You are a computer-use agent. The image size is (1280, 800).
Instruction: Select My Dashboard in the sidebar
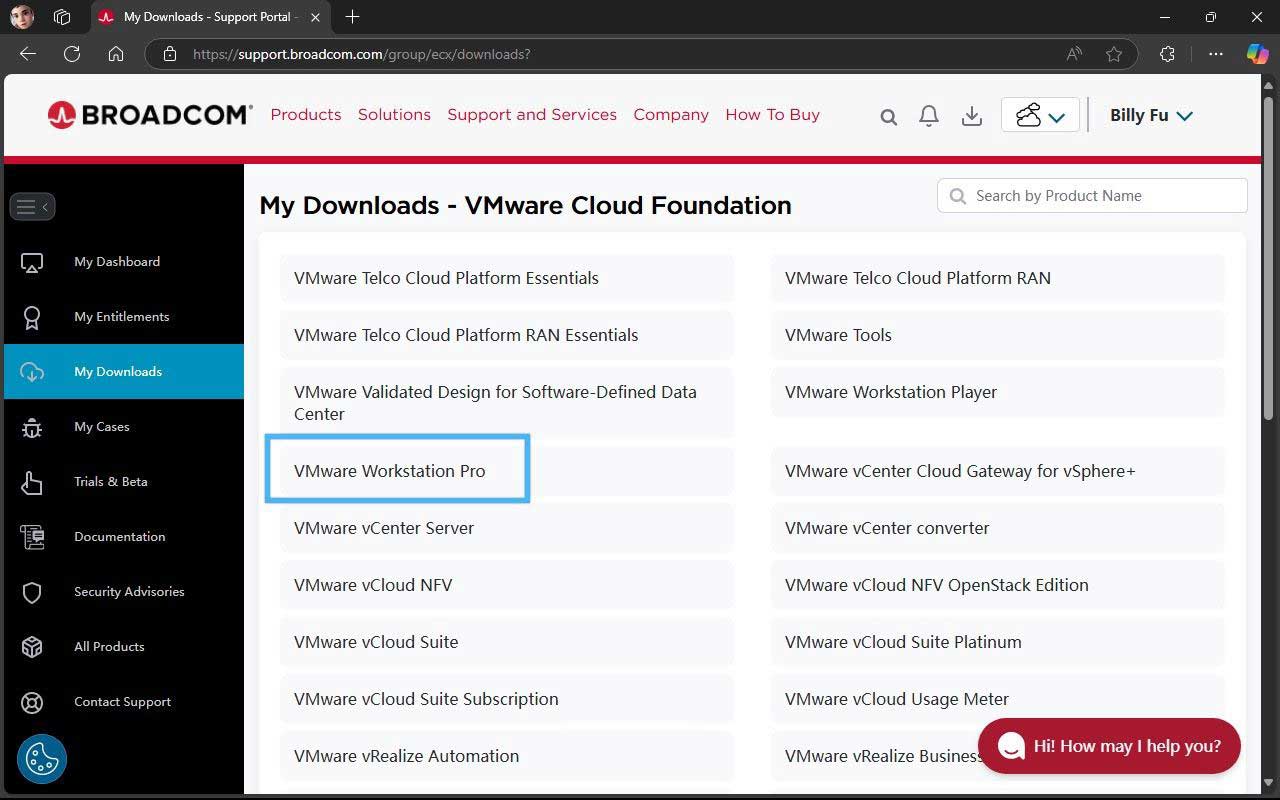(116, 261)
